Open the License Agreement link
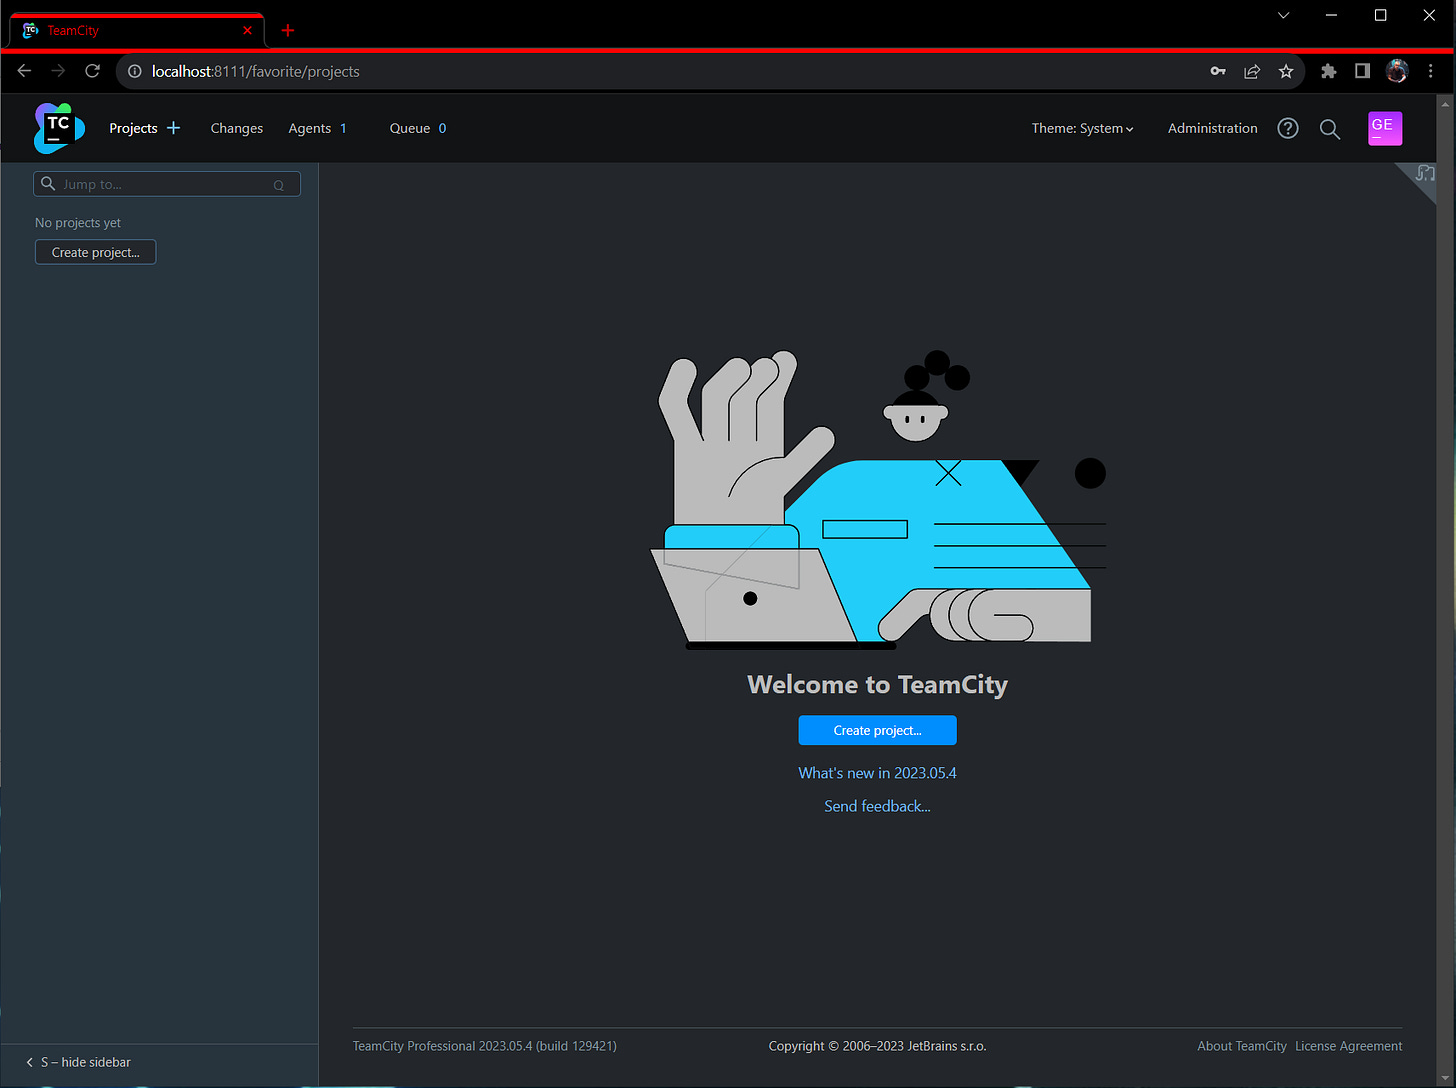This screenshot has height=1088, width=1456. click(x=1349, y=1046)
